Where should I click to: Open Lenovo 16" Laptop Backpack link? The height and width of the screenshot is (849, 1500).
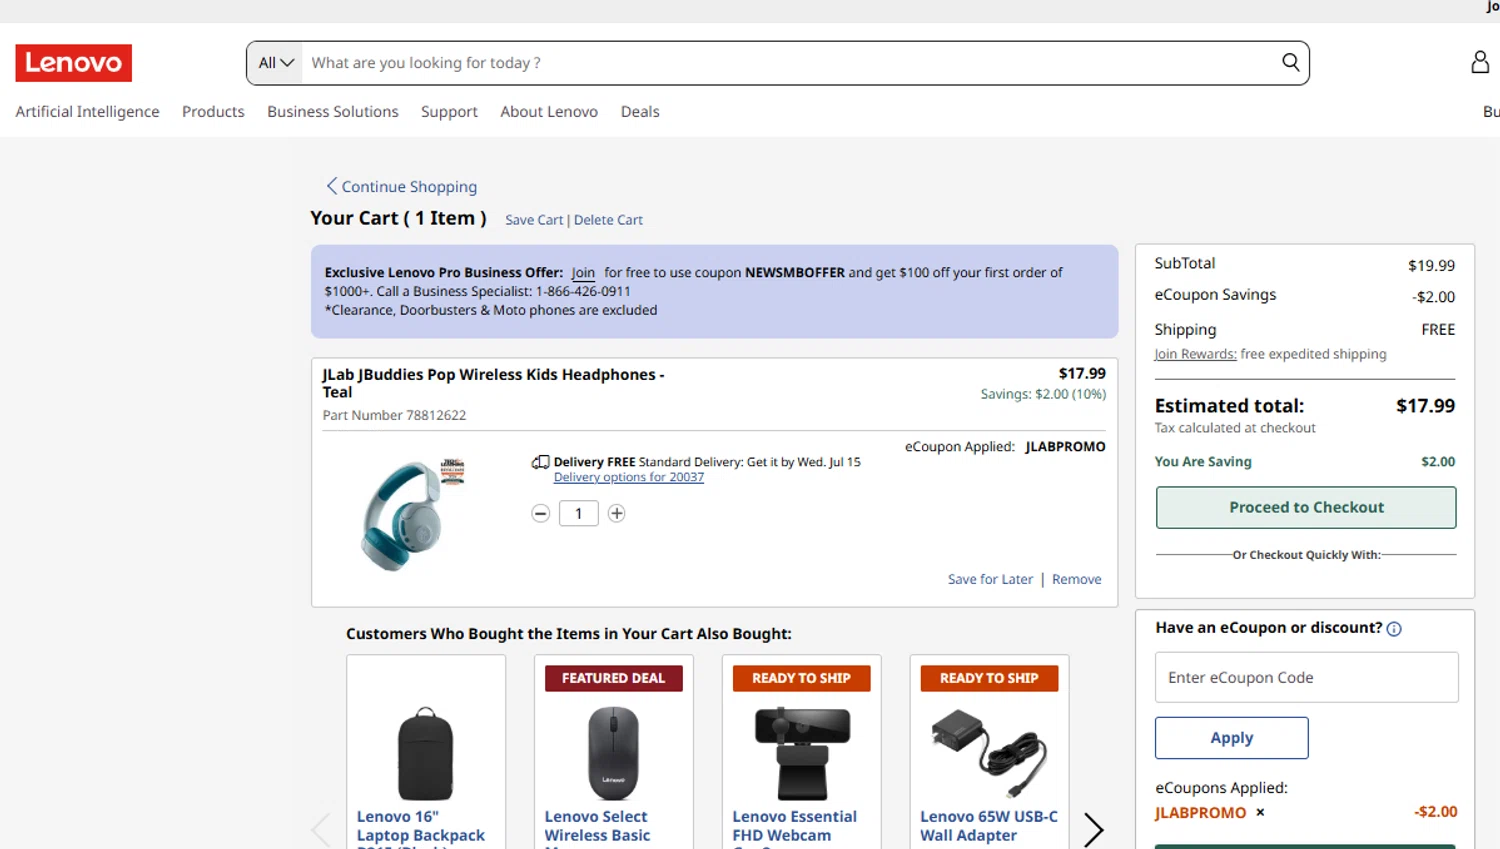[x=420, y=826]
